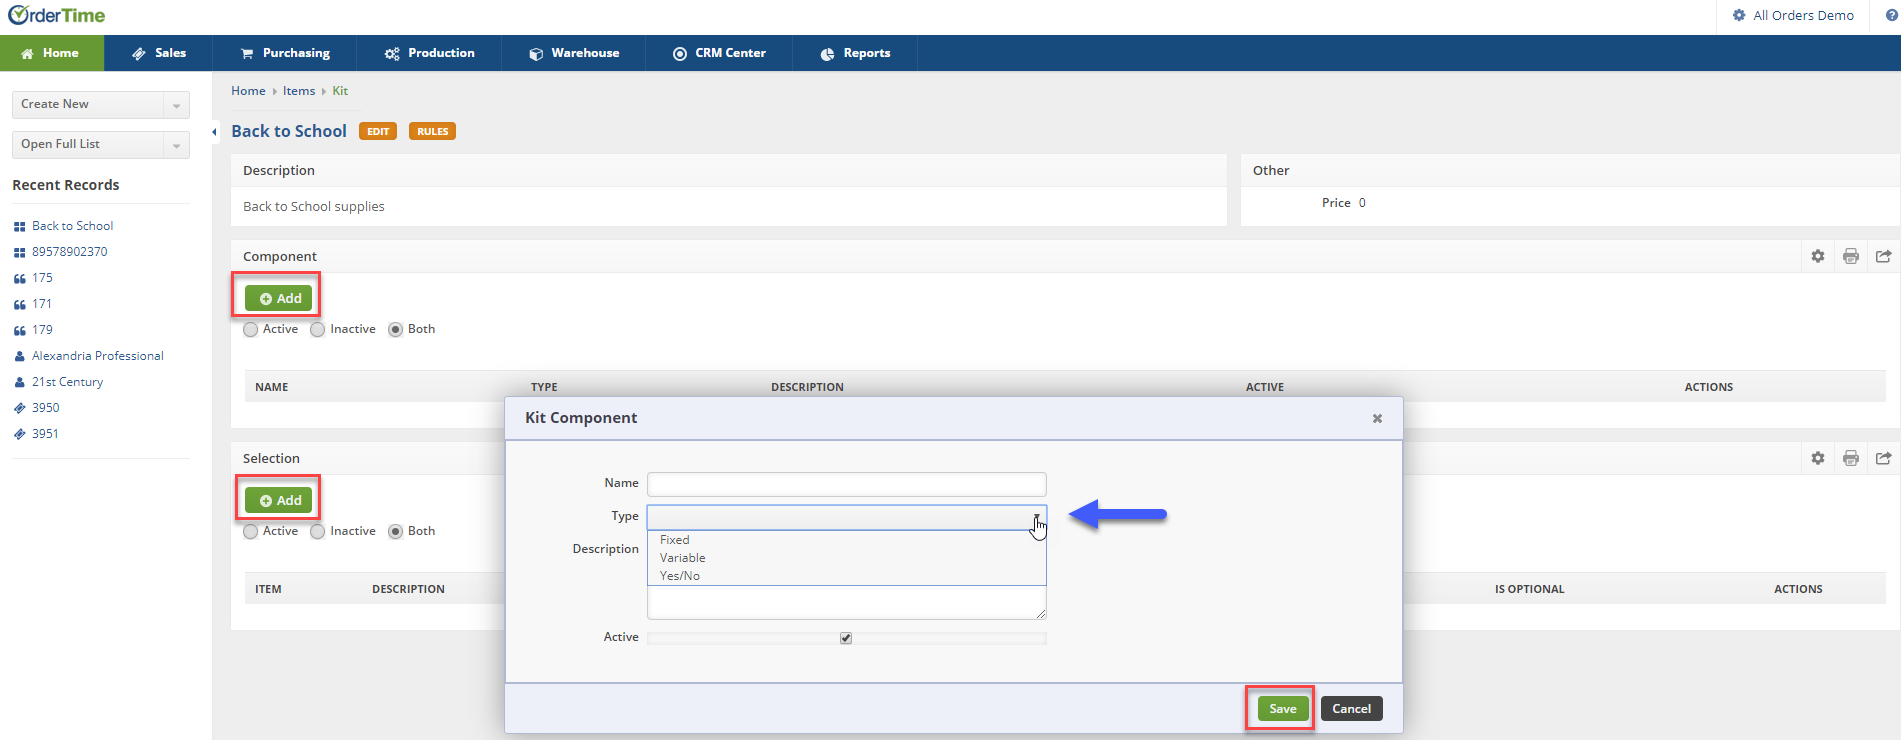Sort by NAME column header
This screenshot has width=1901, height=740.
click(272, 387)
